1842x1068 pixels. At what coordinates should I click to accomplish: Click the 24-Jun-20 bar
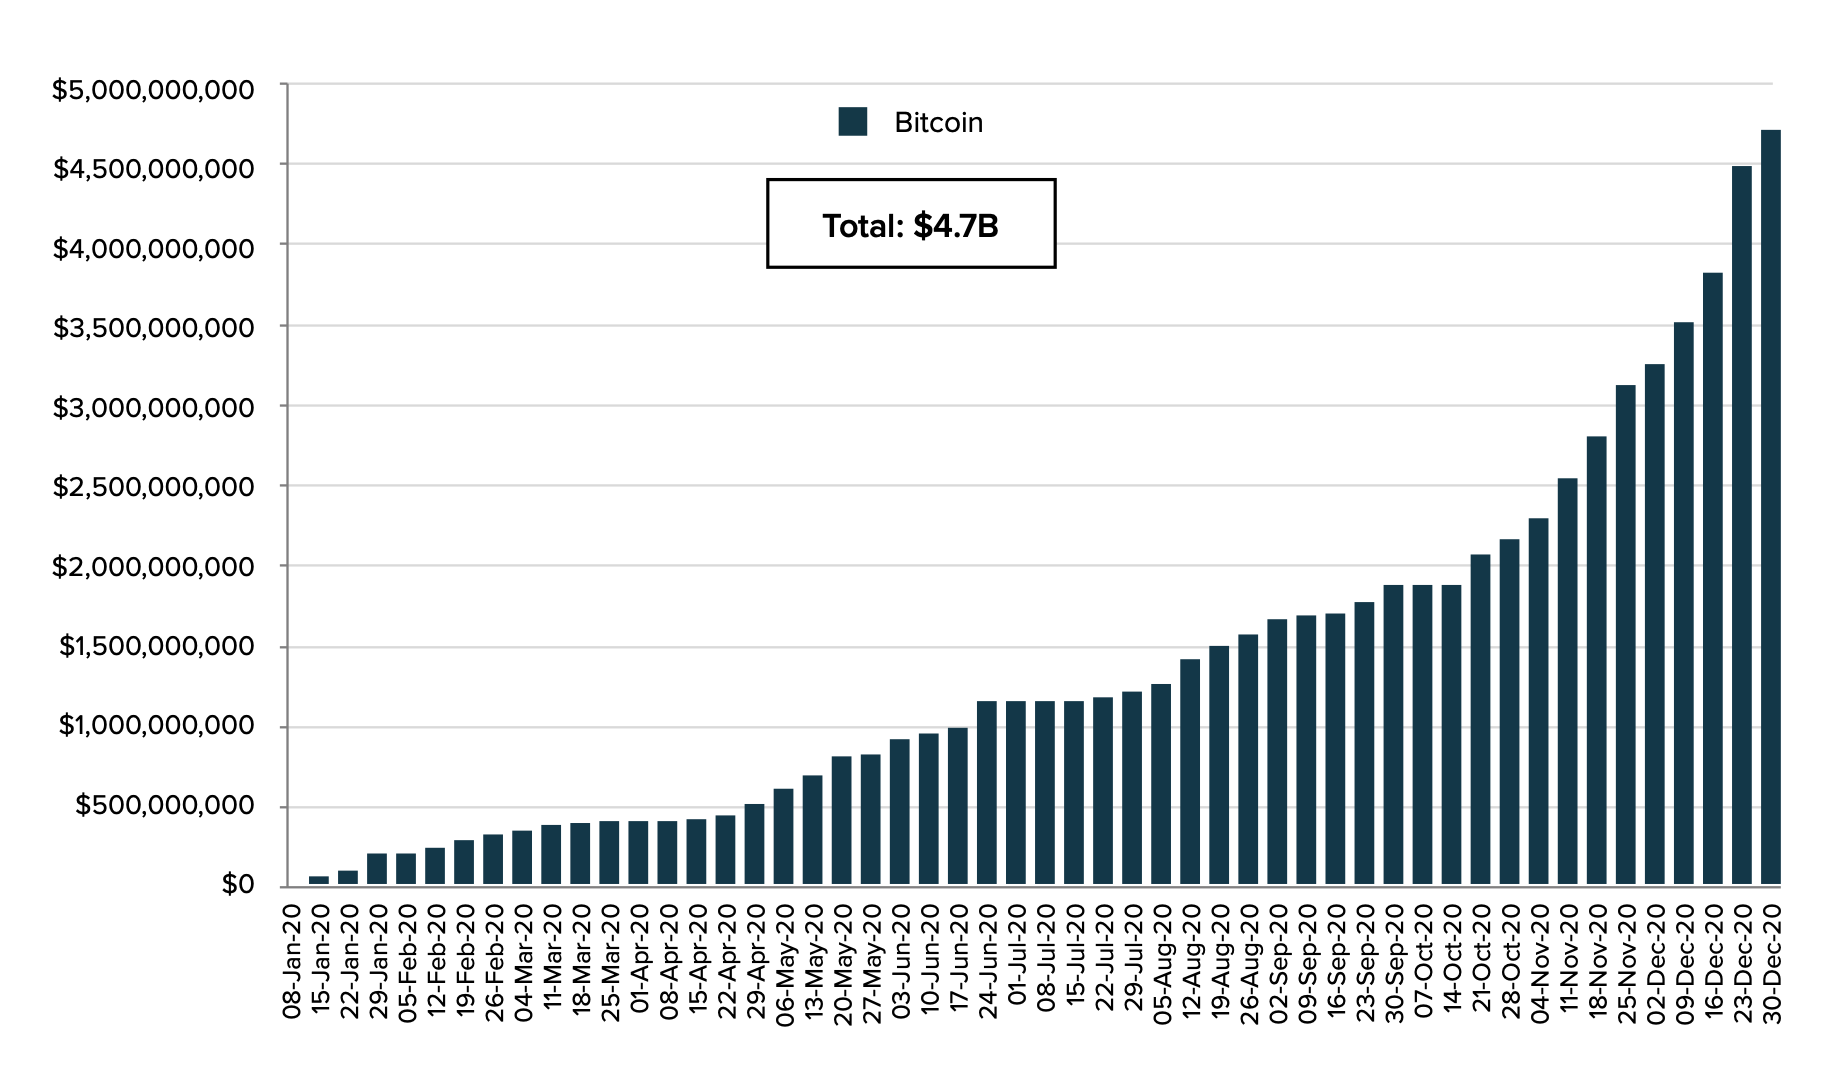point(987,793)
